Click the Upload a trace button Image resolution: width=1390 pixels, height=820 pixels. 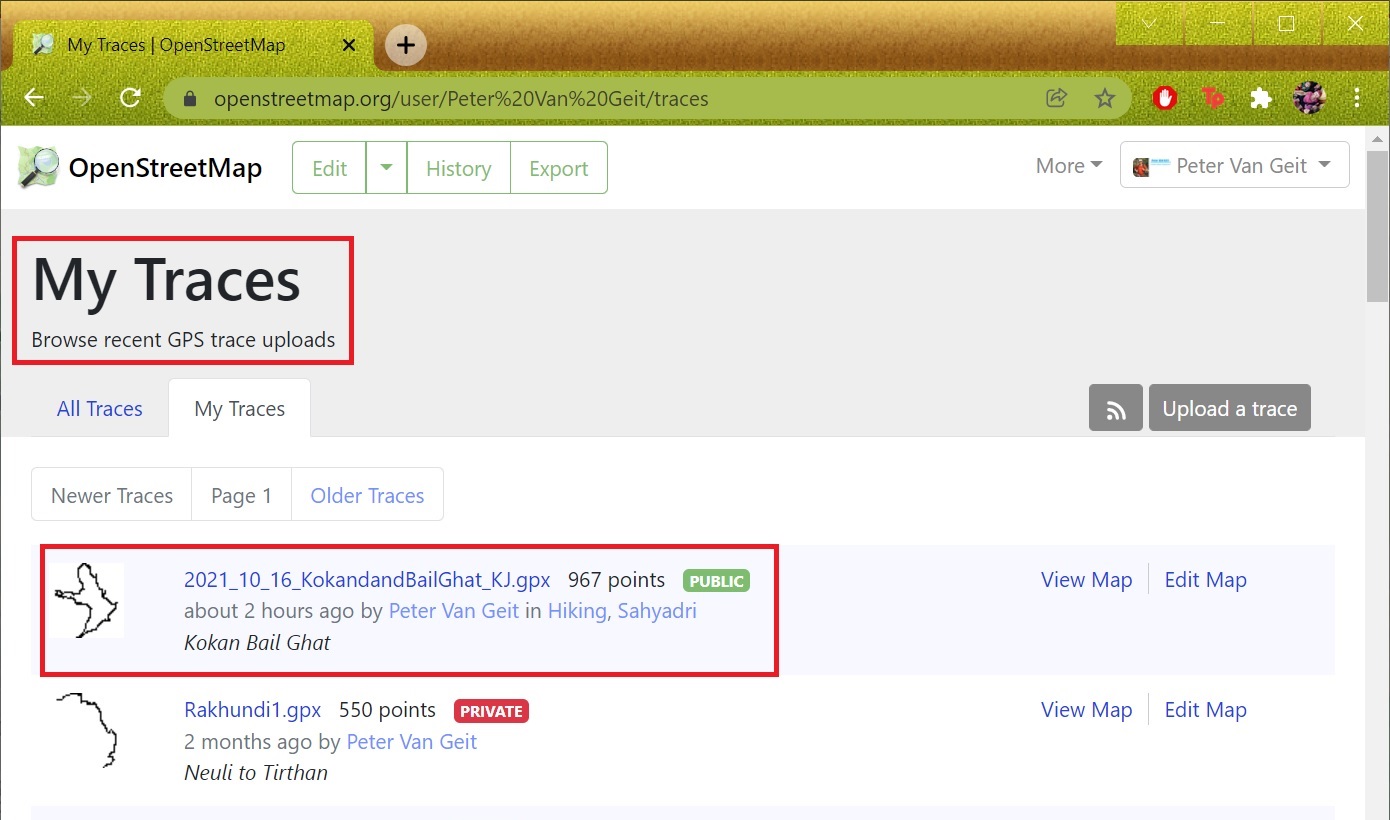coord(1230,408)
